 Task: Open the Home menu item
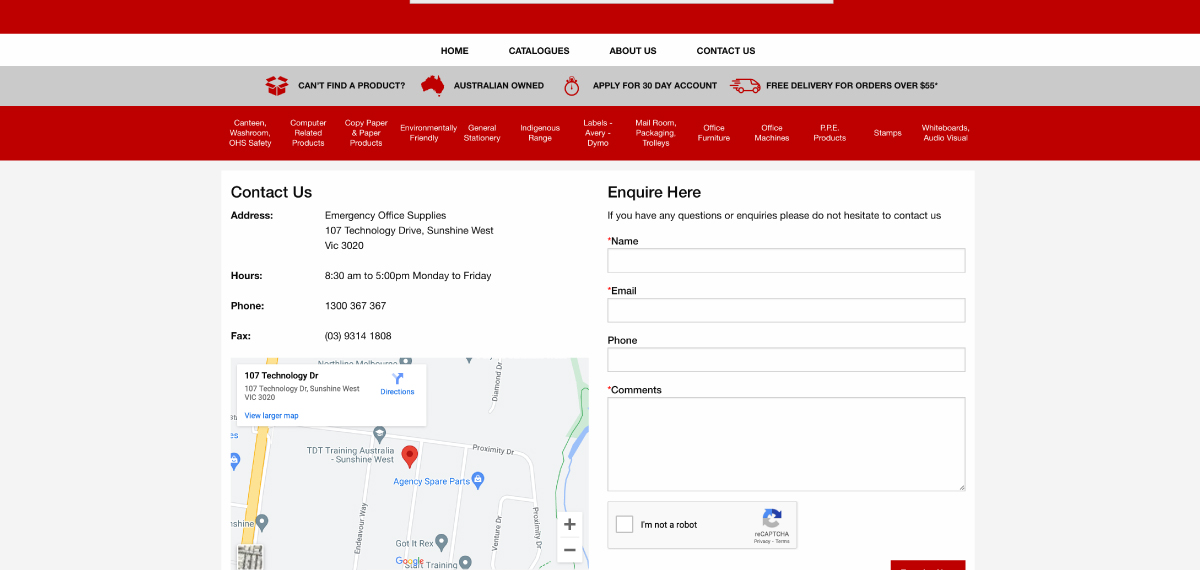(455, 51)
